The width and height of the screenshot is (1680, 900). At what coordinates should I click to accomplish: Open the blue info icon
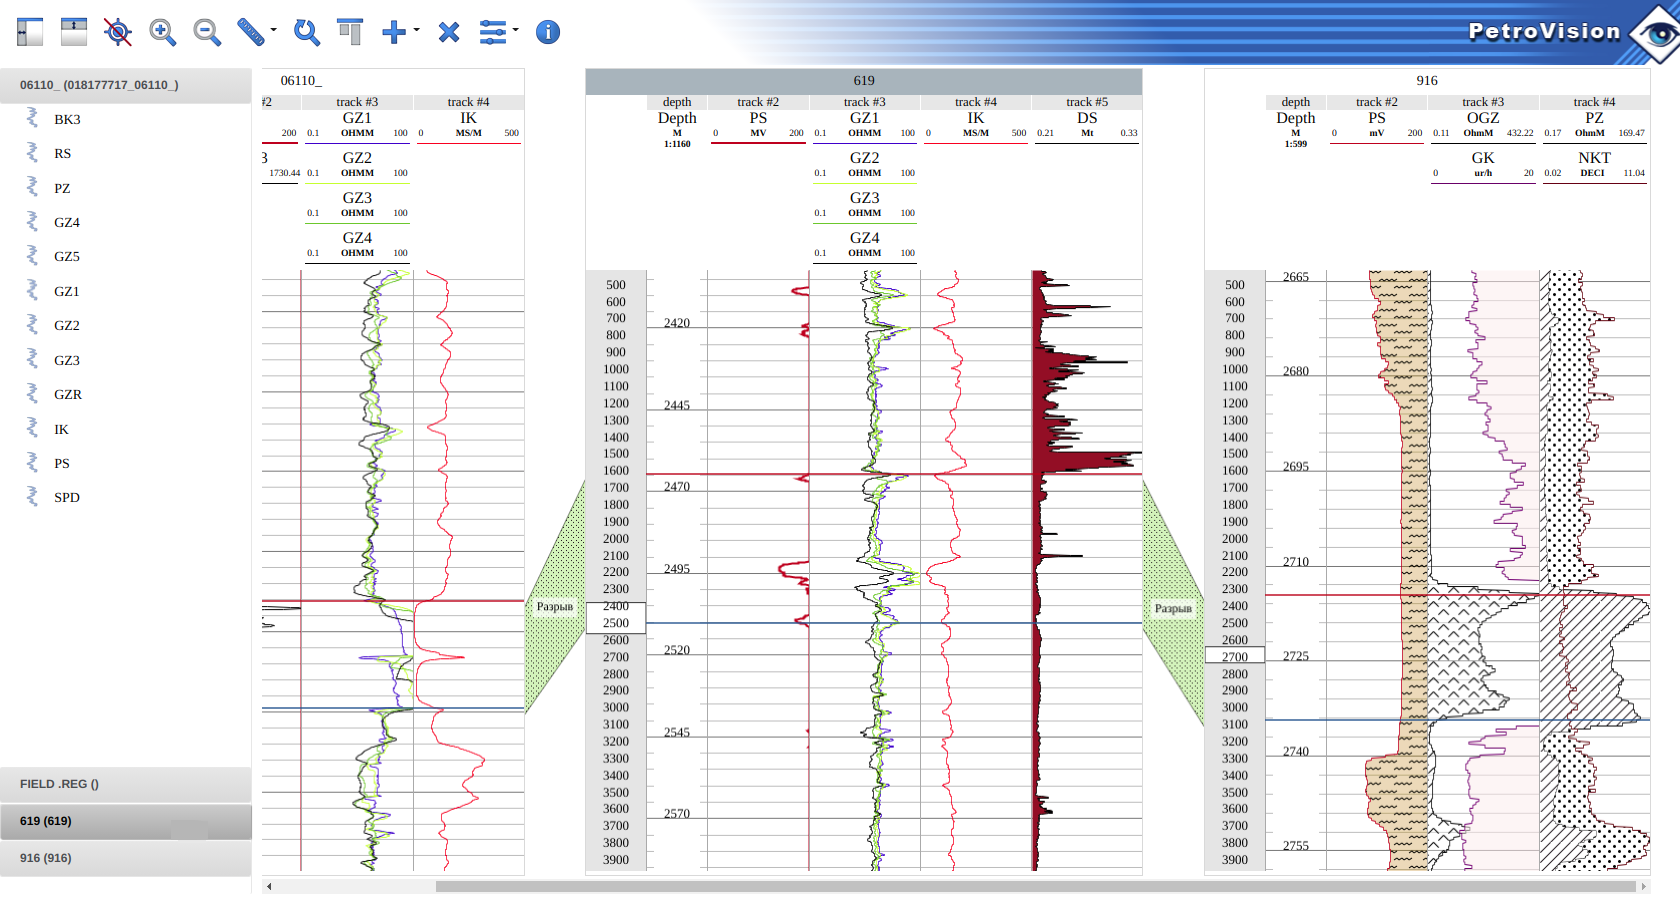[548, 32]
